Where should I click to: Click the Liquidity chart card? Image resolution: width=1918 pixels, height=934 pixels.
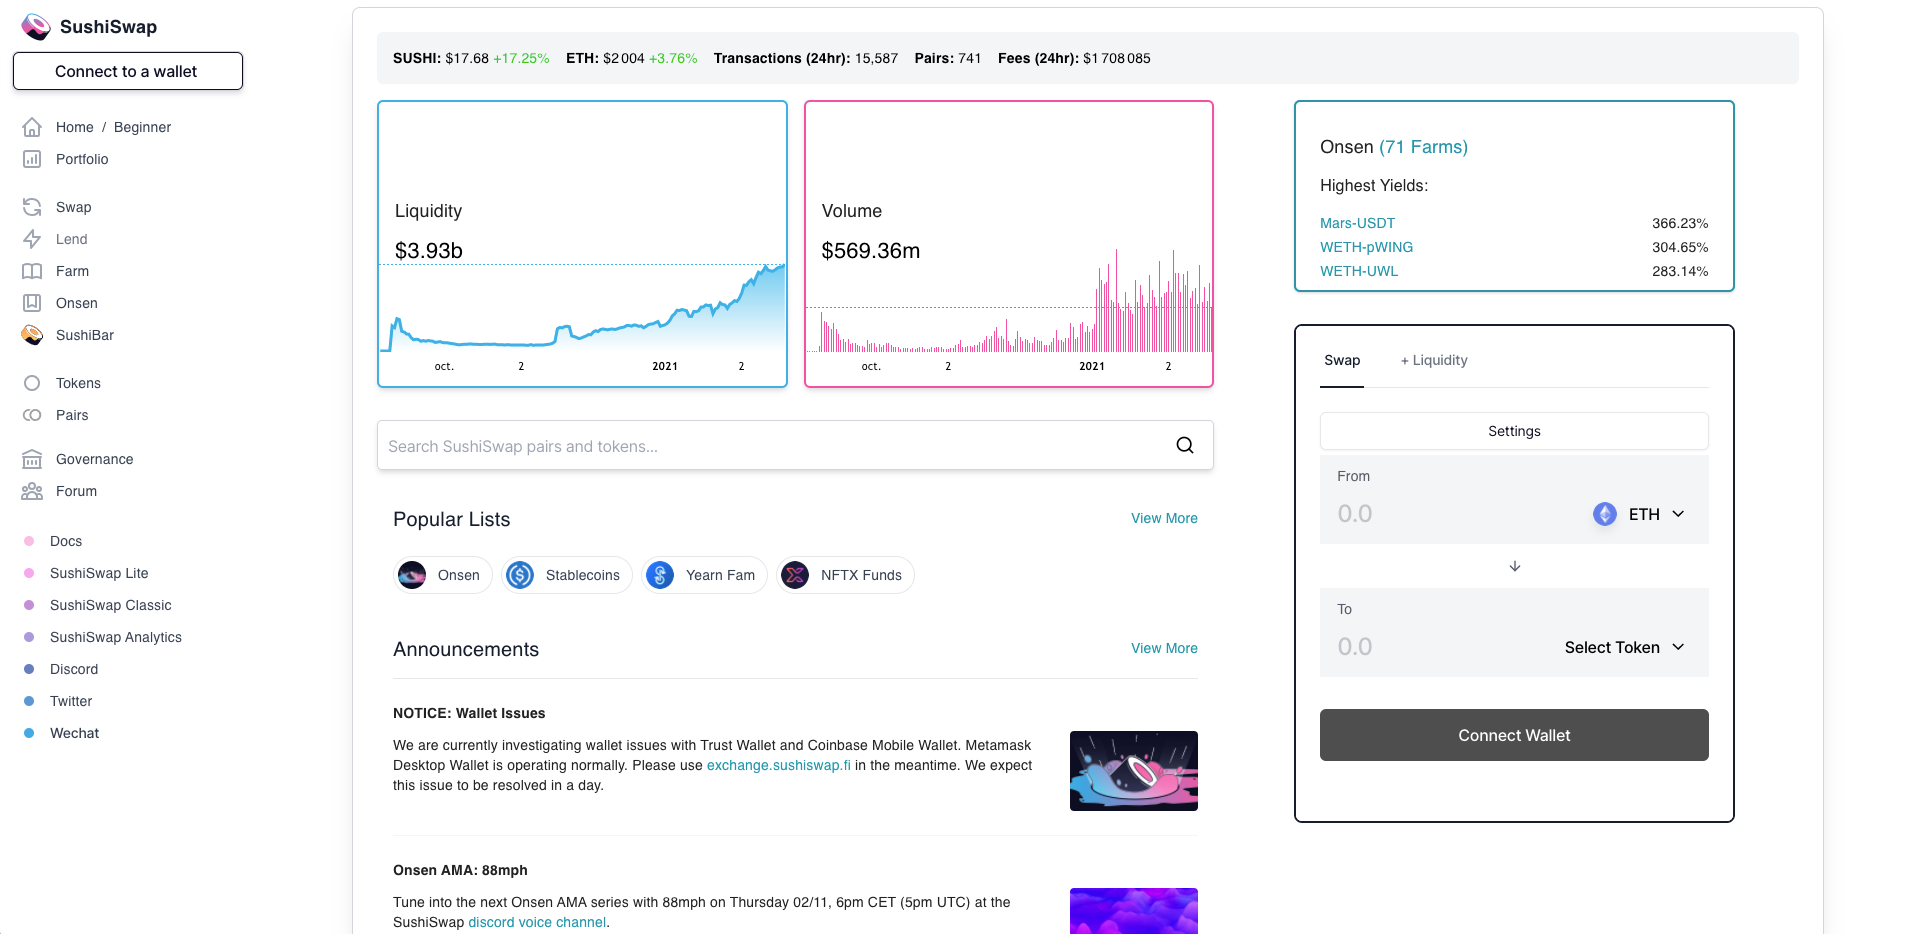click(582, 244)
